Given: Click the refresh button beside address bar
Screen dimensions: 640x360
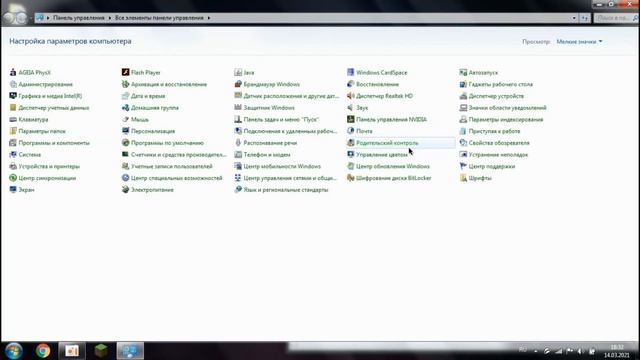Looking at the screenshot, I should pyautogui.click(x=585, y=18).
